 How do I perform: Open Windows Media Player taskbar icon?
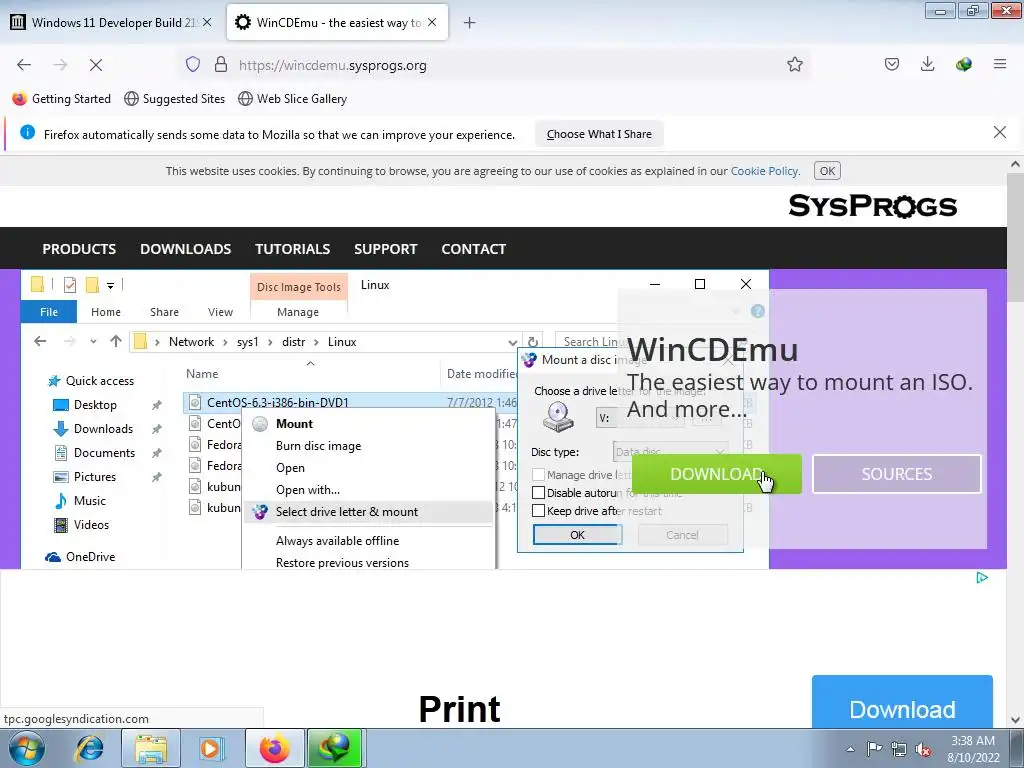pyautogui.click(x=211, y=748)
